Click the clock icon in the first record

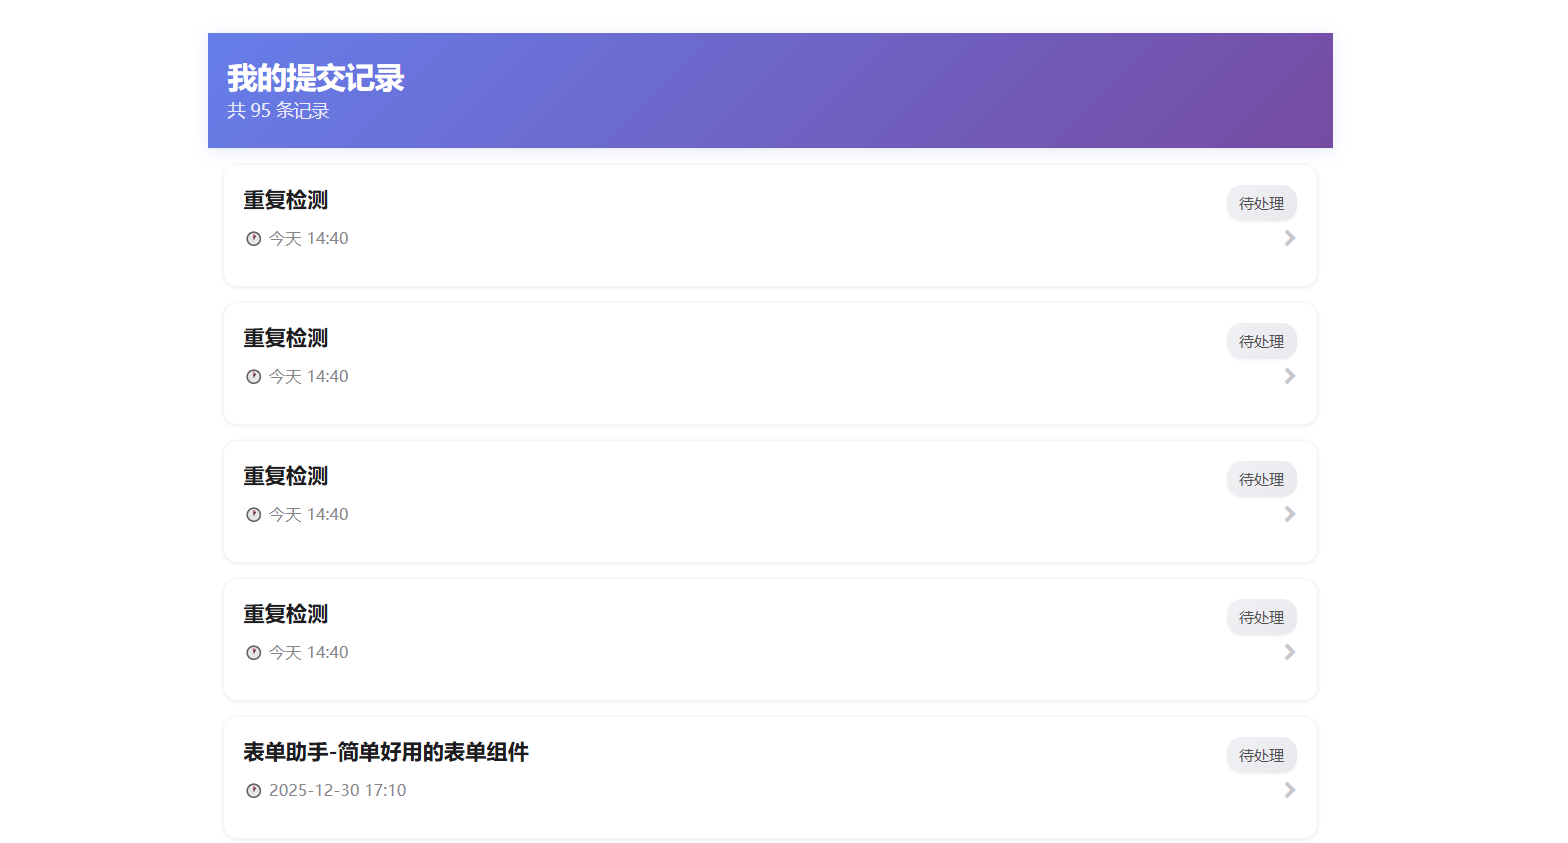click(x=254, y=239)
